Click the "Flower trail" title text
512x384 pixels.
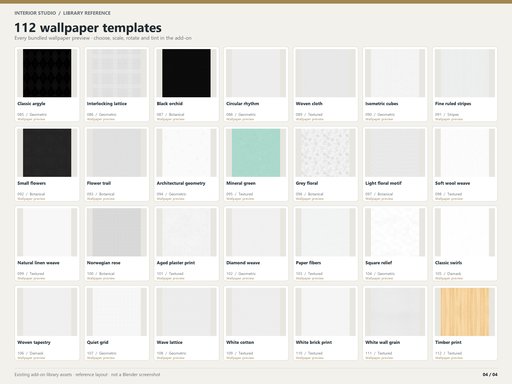point(99,183)
